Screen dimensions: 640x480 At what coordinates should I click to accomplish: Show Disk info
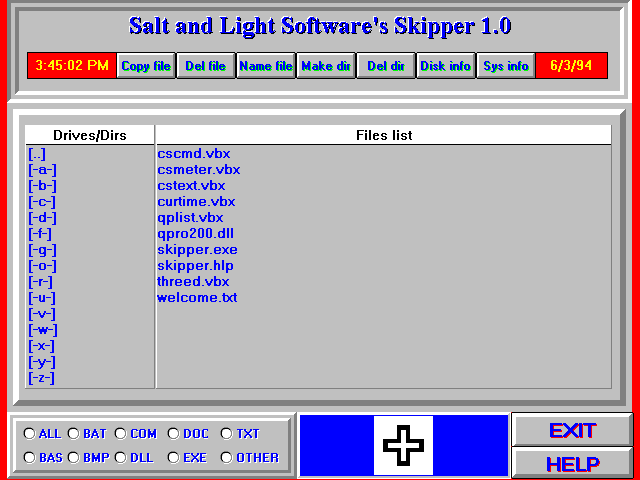446,66
